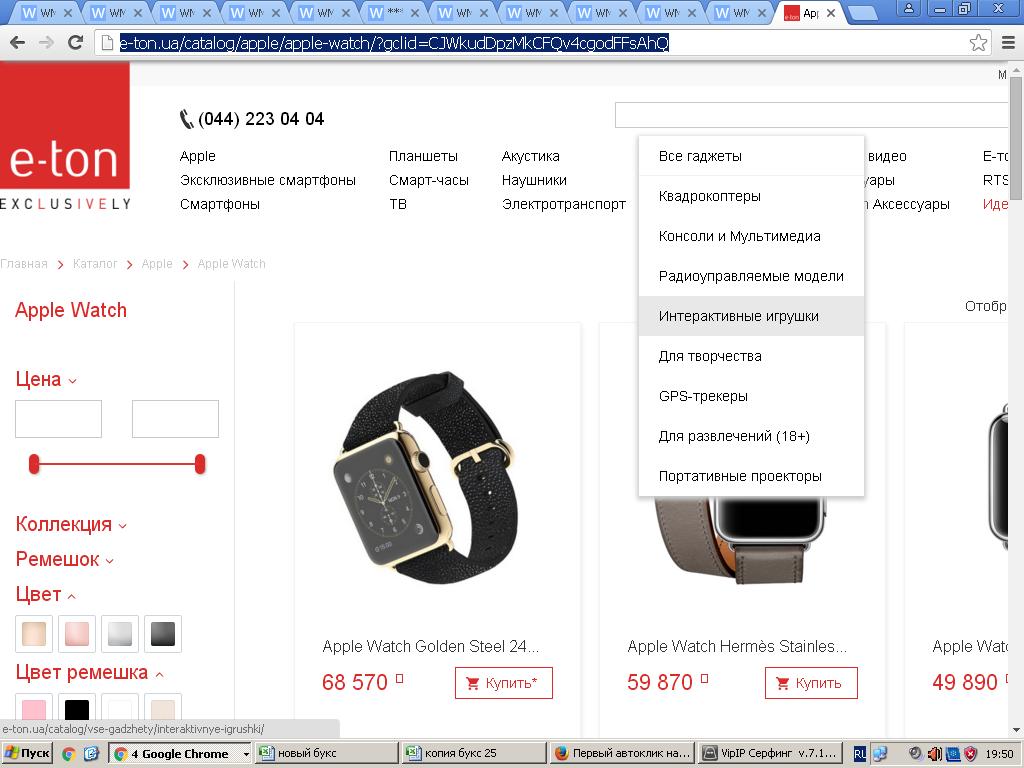Open the 'VipIP Серфинг' taskbar window
The height and width of the screenshot is (768, 1024).
click(x=770, y=753)
